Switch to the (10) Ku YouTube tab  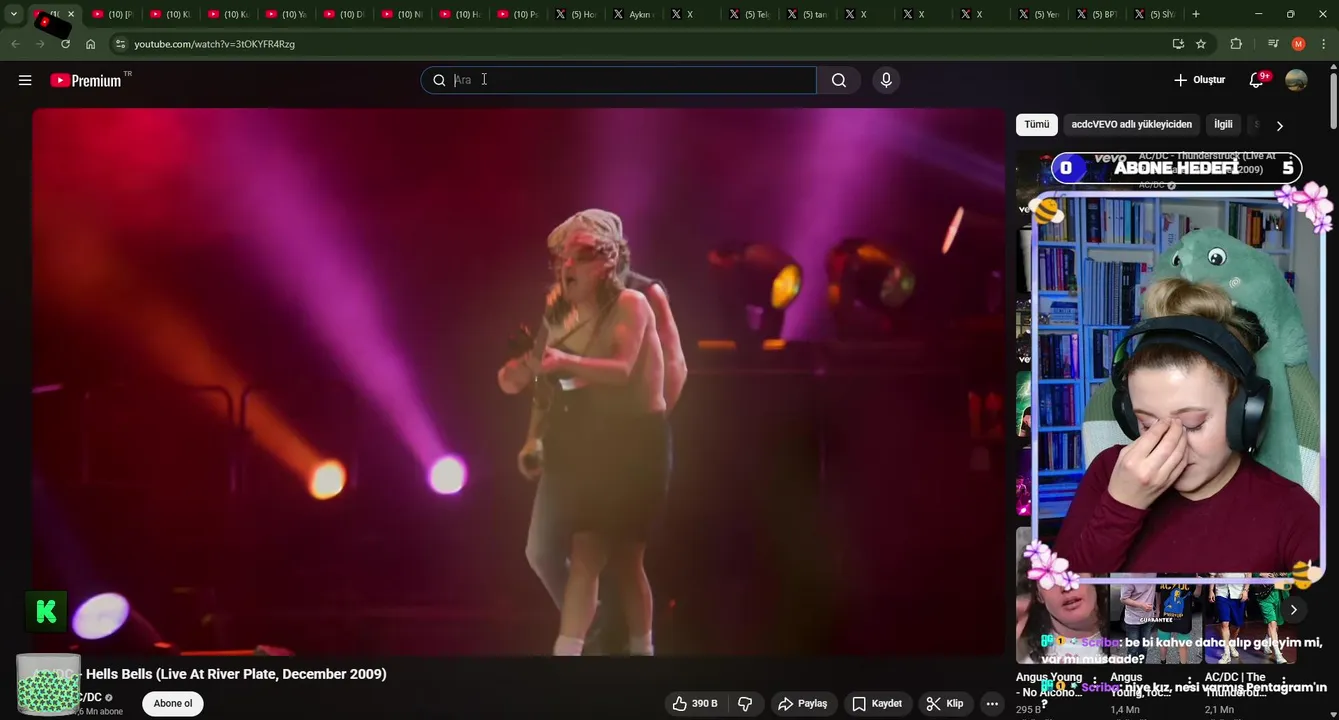pyautogui.click(x=228, y=14)
